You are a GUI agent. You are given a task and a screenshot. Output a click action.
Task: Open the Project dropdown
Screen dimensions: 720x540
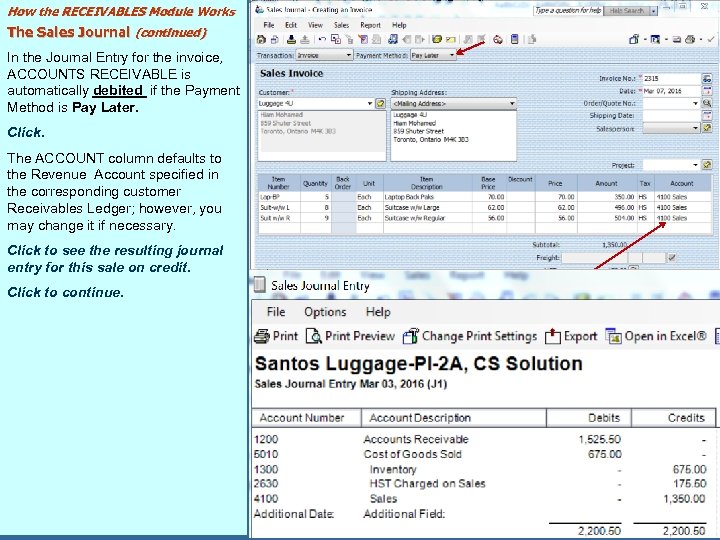tap(671, 164)
